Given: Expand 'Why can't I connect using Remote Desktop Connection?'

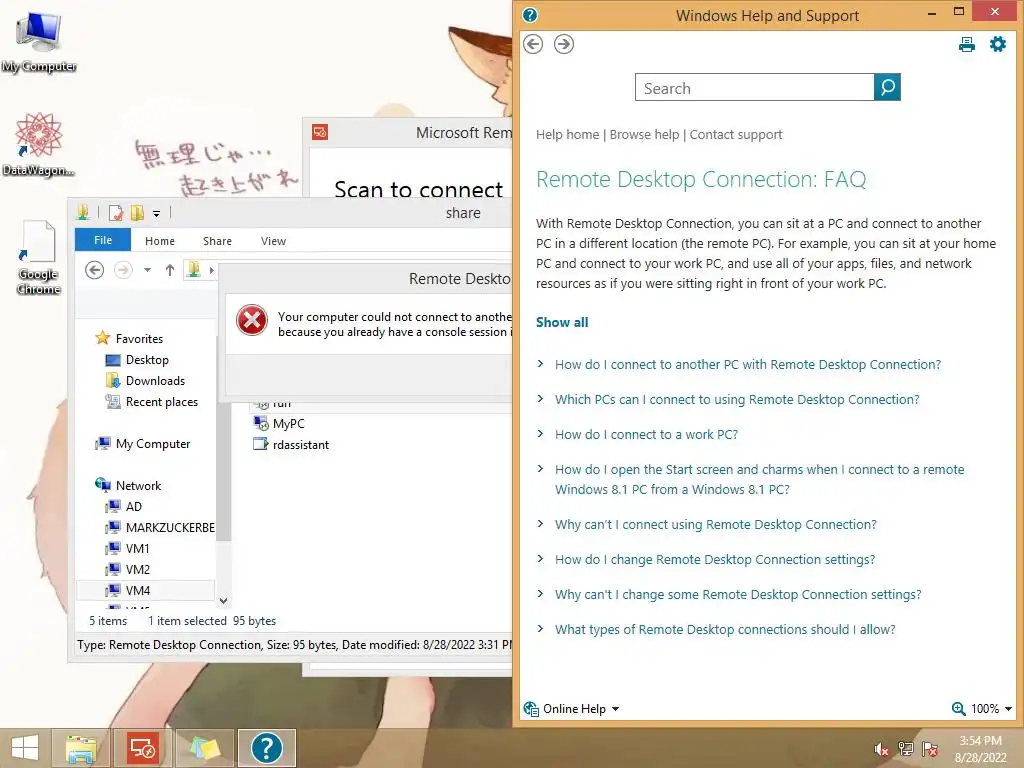Looking at the screenshot, I should [x=715, y=524].
